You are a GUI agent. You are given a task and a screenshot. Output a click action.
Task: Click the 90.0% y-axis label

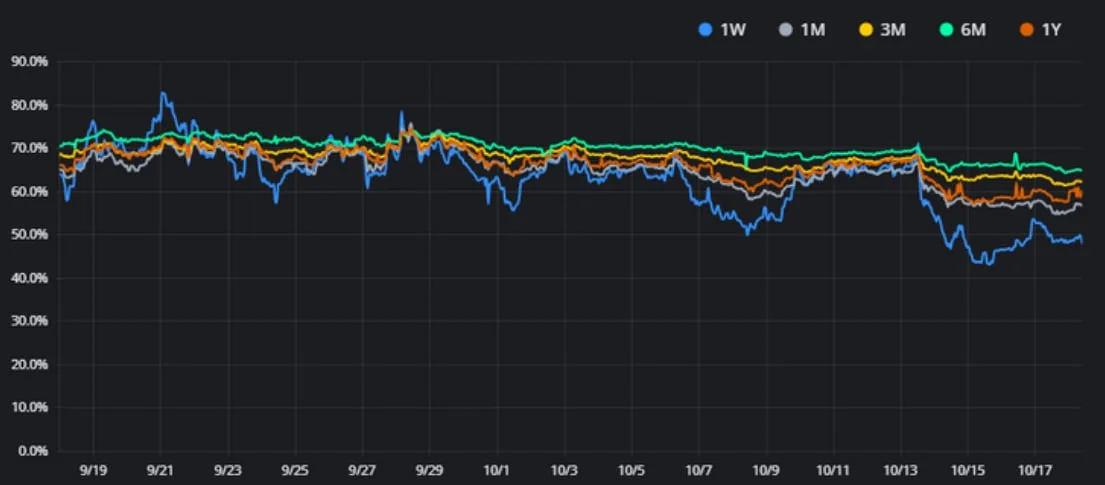click(x=30, y=62)
